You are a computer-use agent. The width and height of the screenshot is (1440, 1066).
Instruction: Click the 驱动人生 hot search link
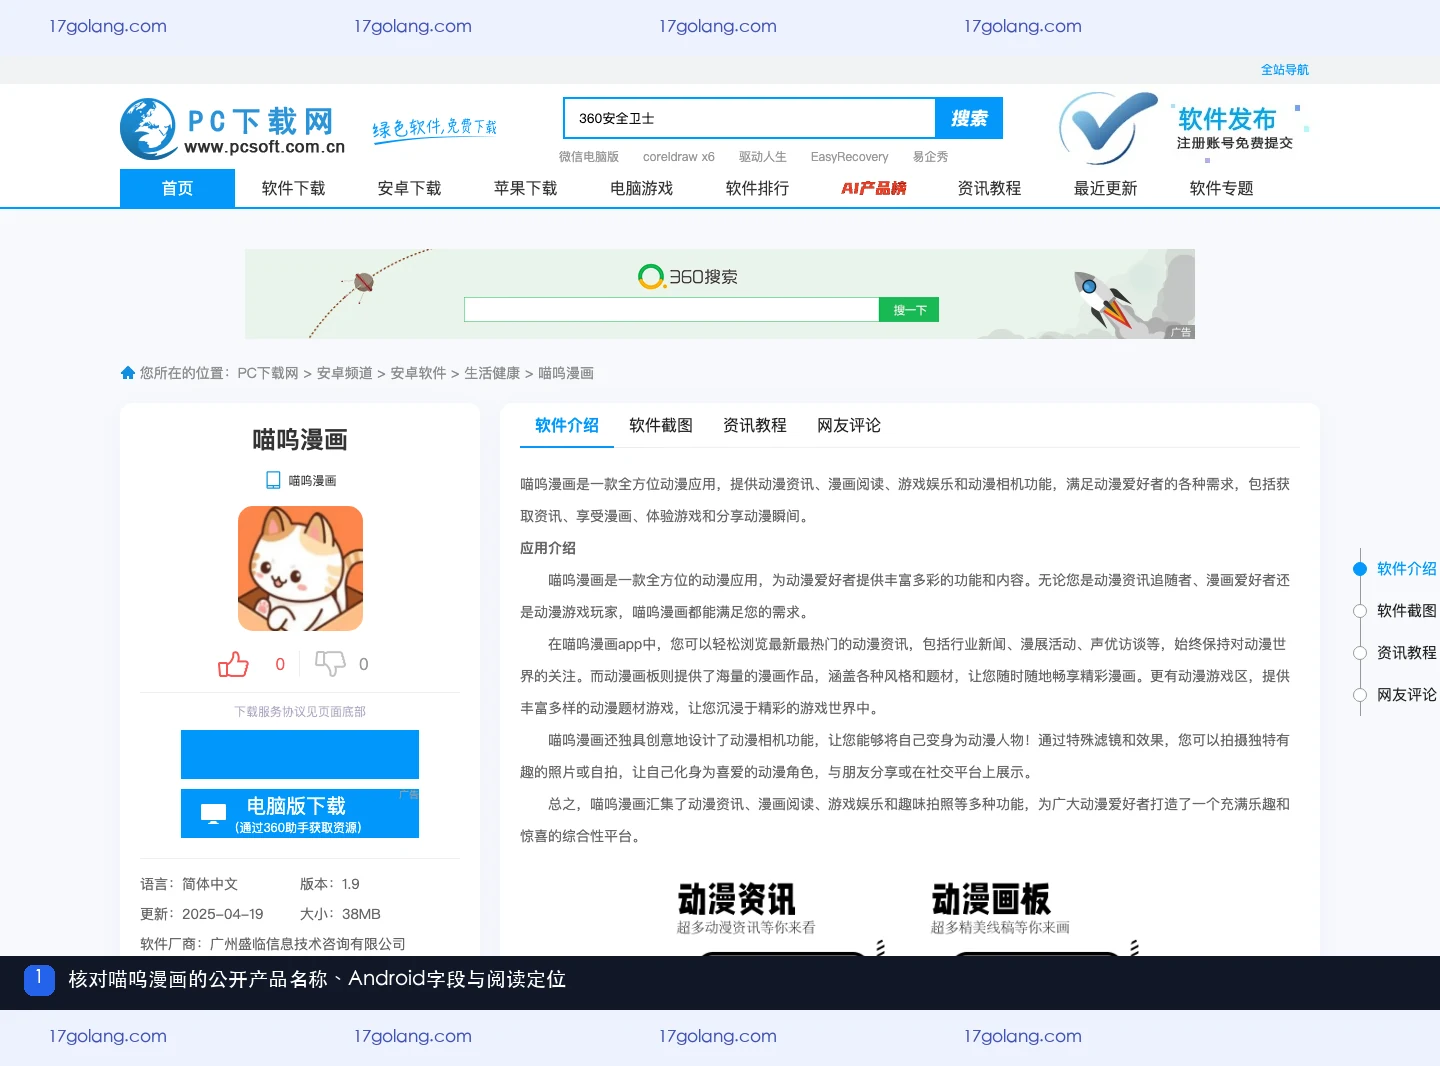pos(763,157)
